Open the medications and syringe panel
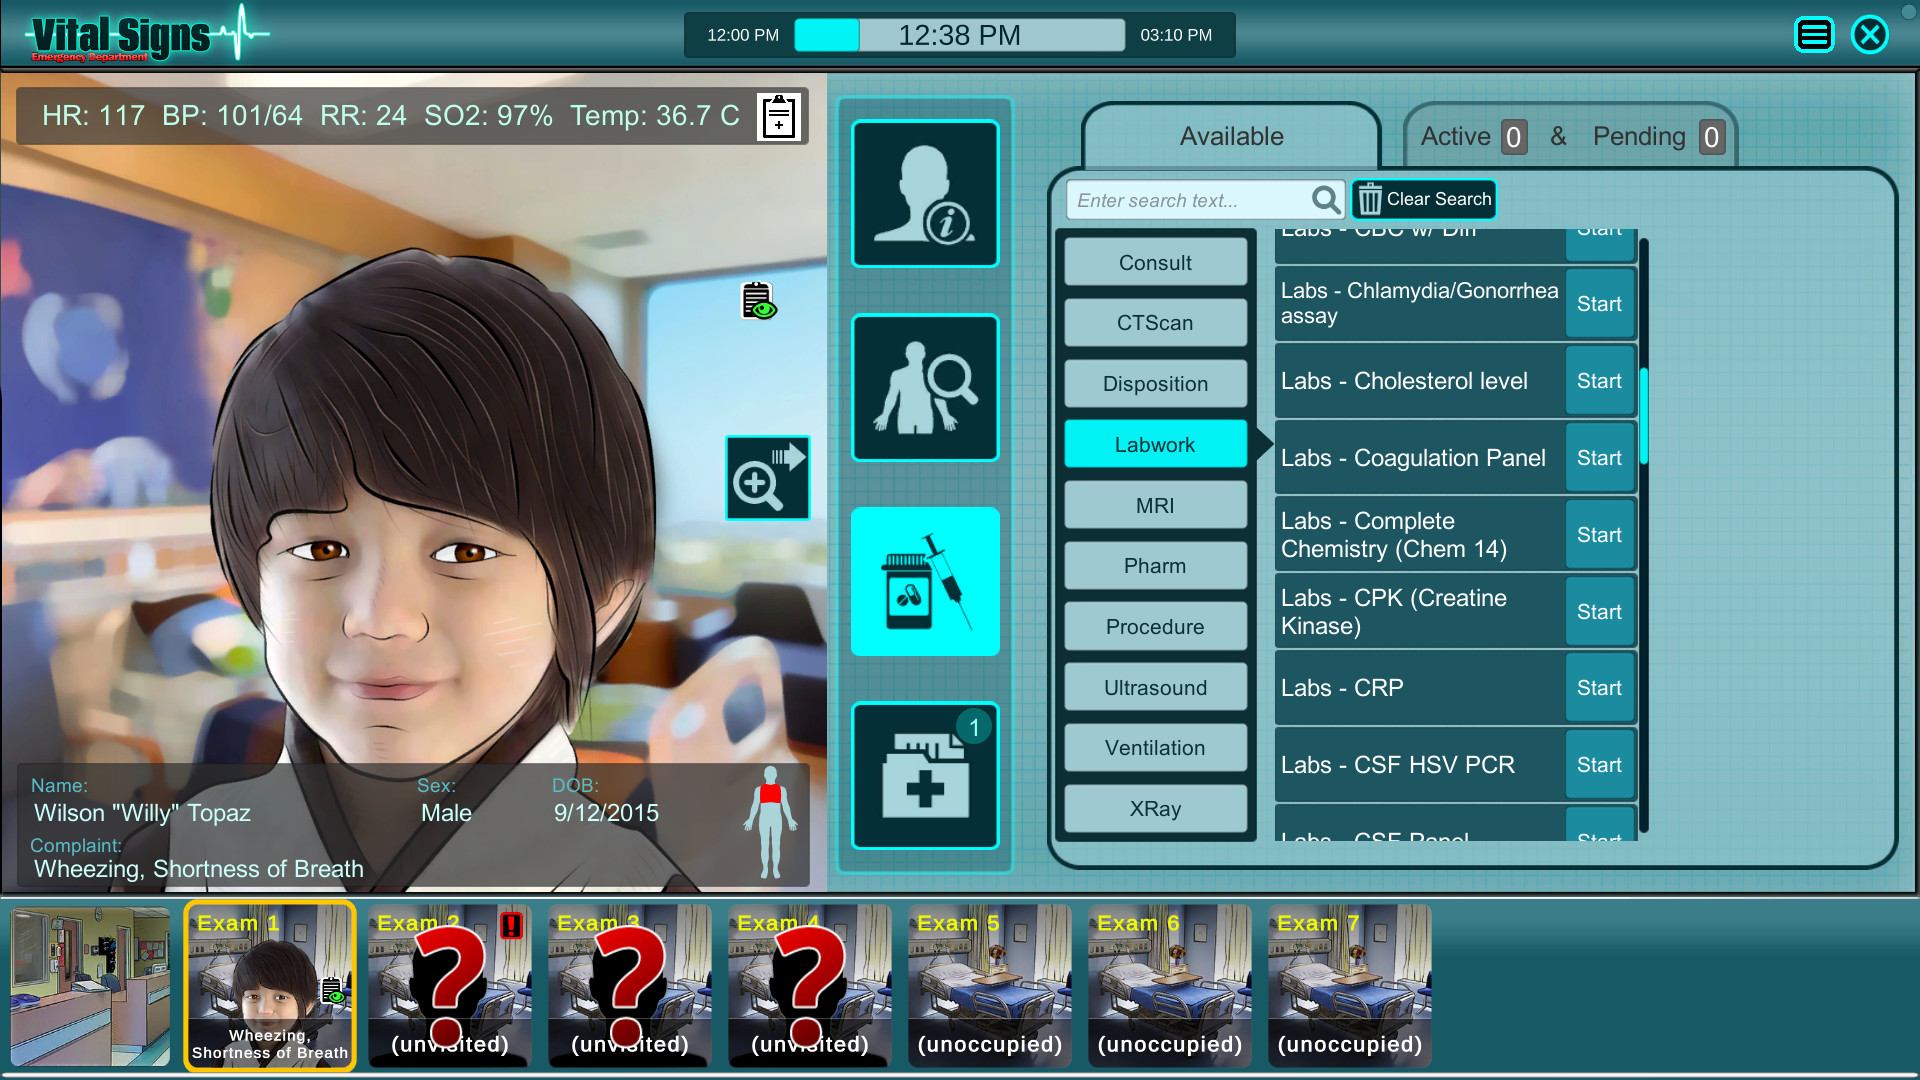 click(x=924, y=581)
